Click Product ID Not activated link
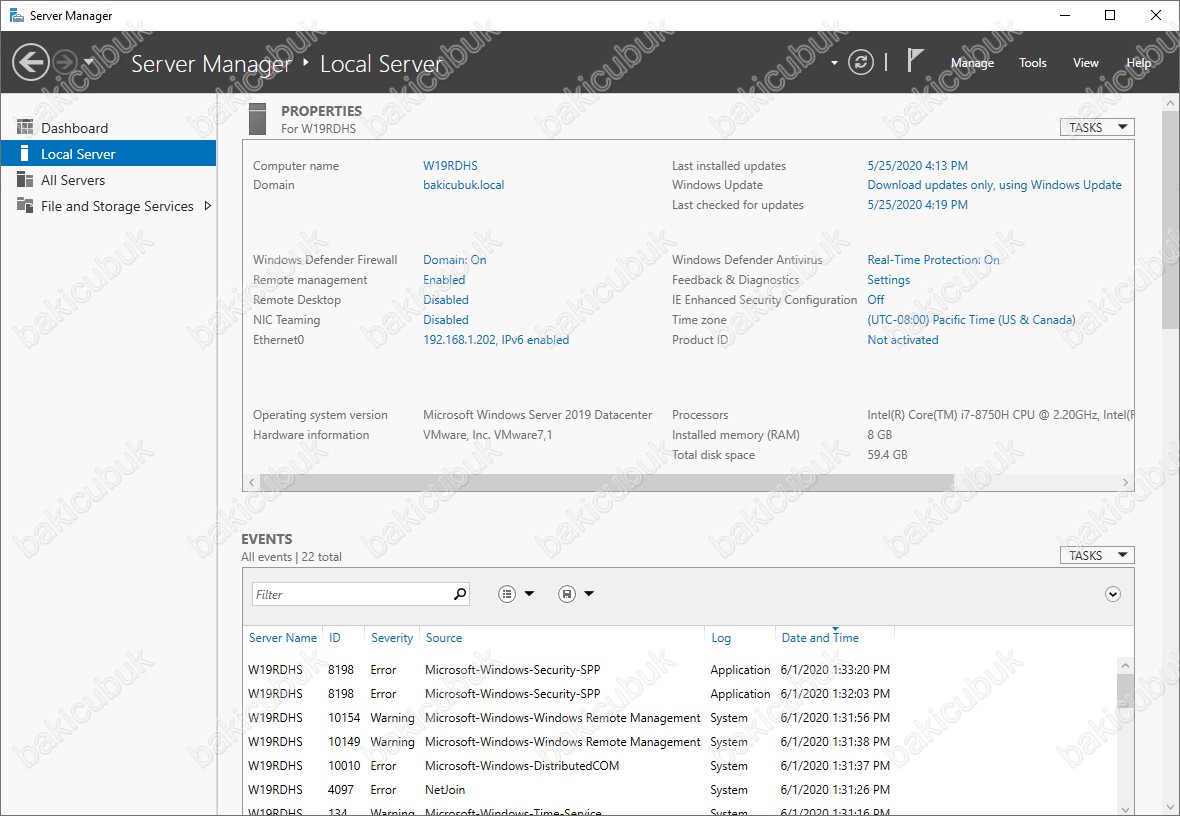Image resolution: width=1180 pixels, height=816 pixels. (x=902, y=339)
